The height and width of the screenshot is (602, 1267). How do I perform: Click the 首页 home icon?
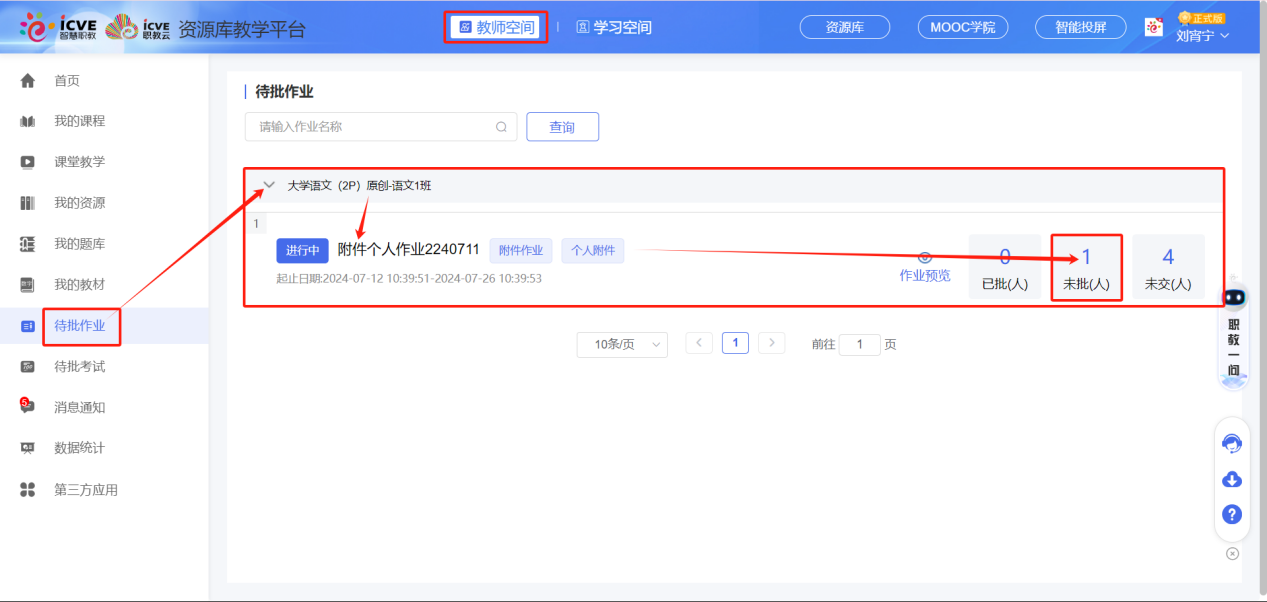(28, 80)
